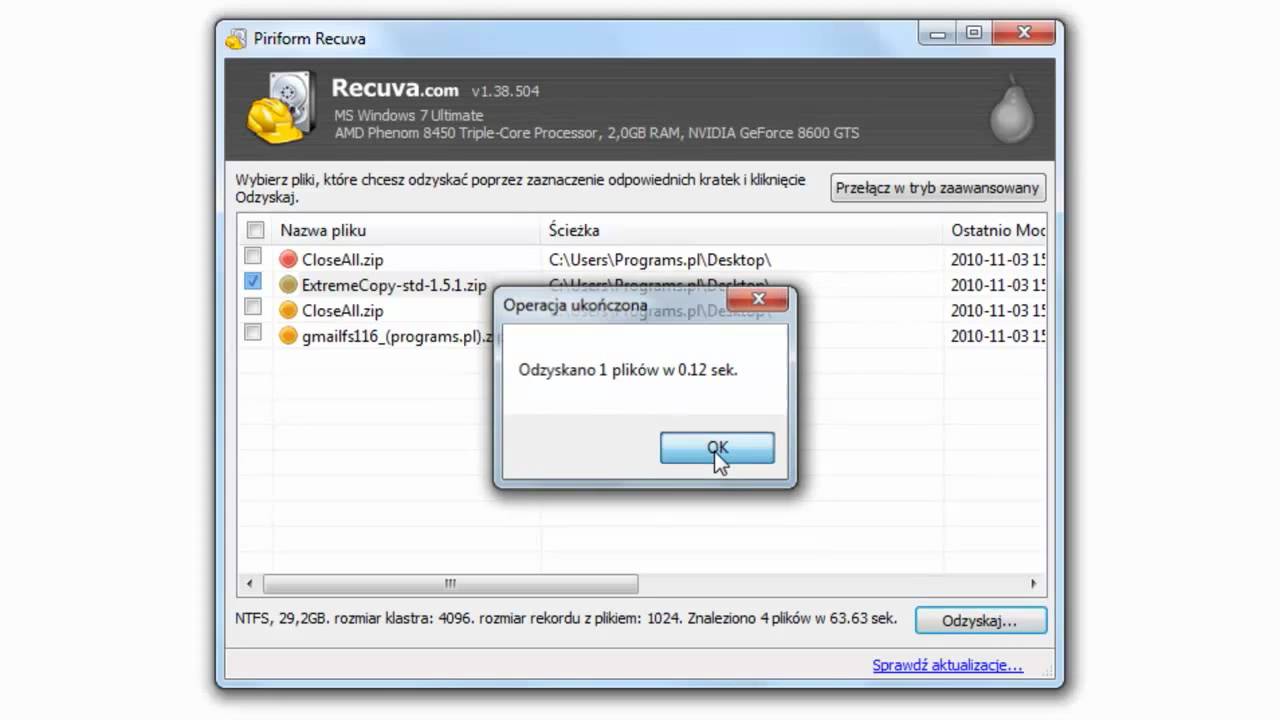Click the version v1.38.504 text

point(506,91)
